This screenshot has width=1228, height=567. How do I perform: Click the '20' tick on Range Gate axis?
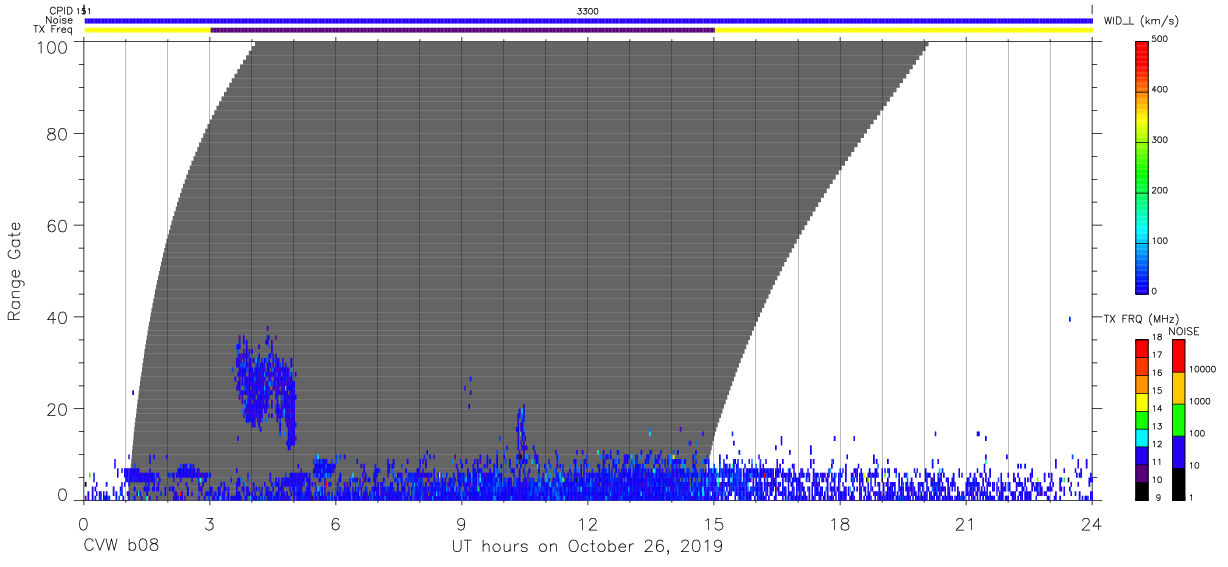click(56, 409)
